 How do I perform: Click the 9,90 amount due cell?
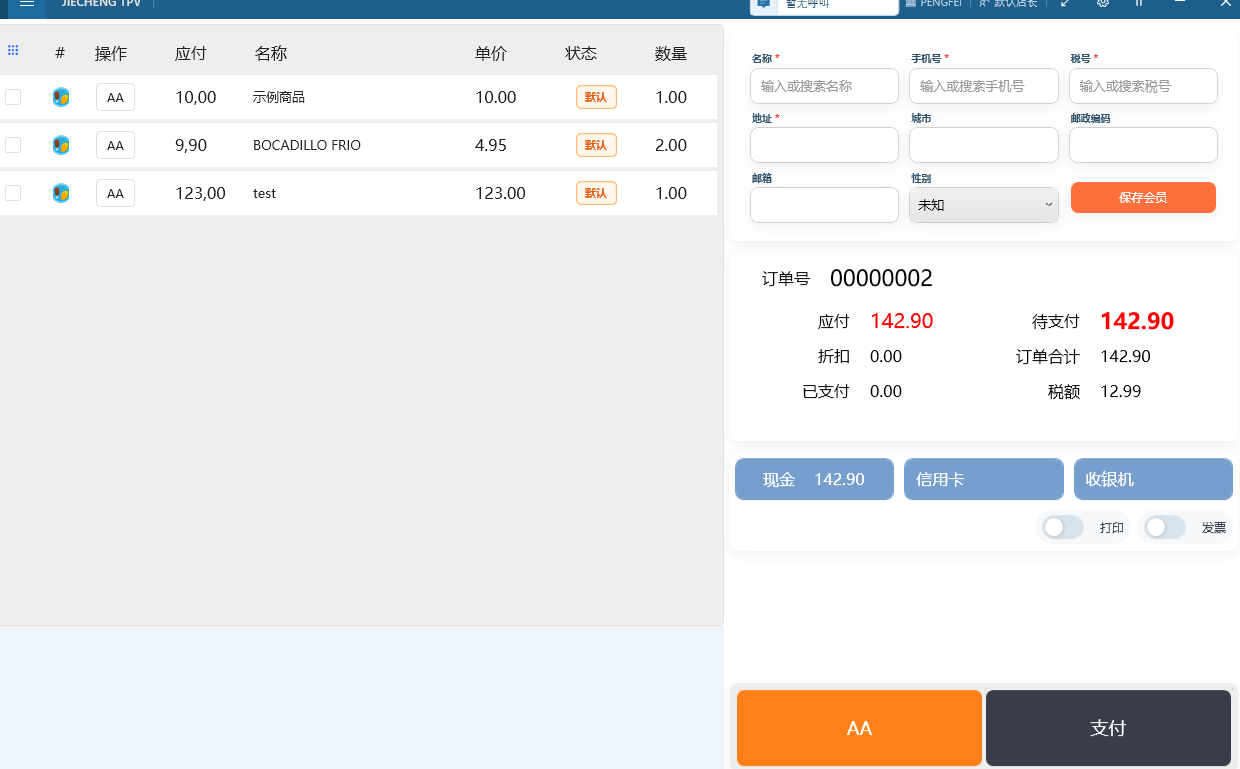point(191,145)
